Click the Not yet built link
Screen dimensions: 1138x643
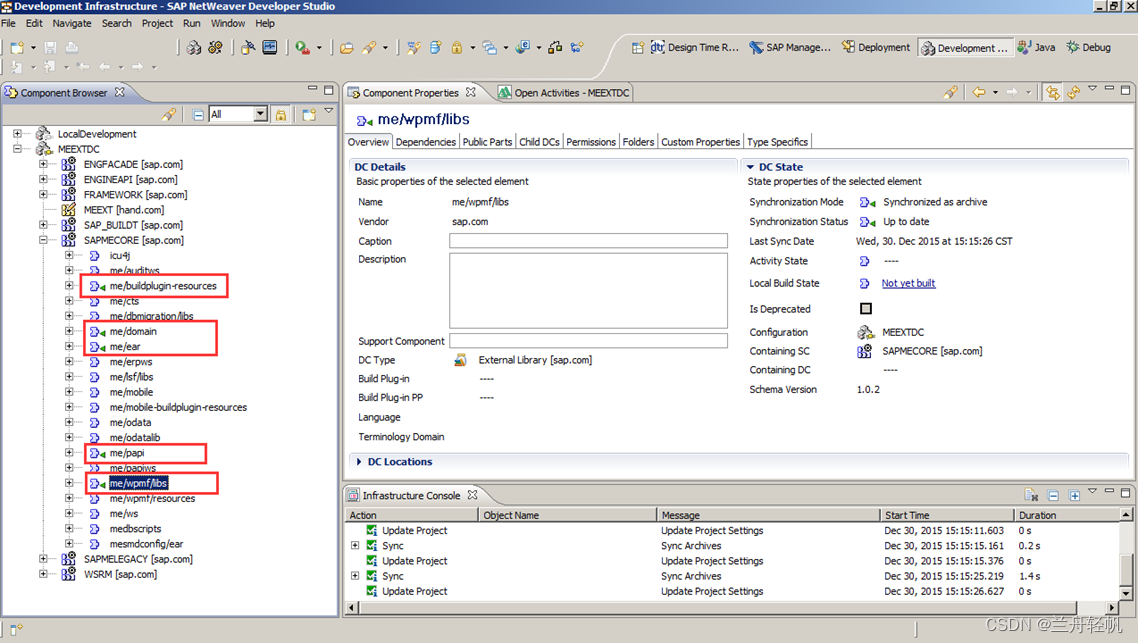coord(908,283)
